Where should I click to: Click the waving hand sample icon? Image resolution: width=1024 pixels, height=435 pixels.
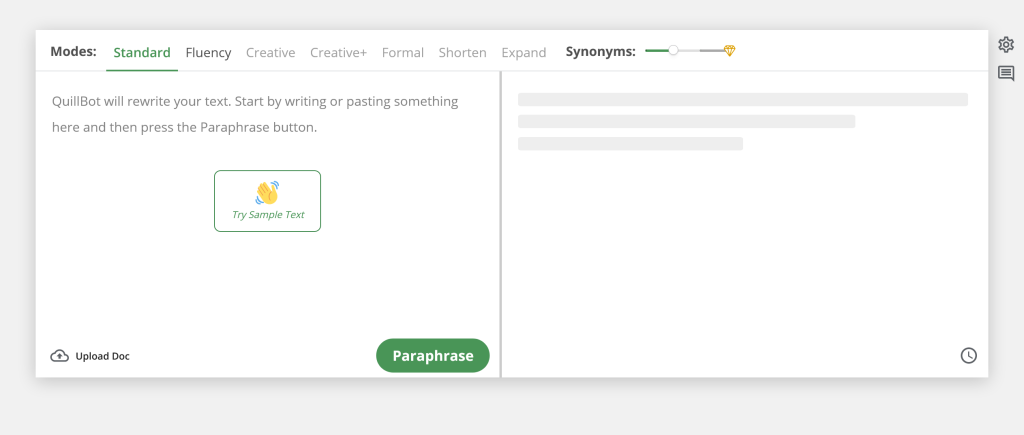coord(267,193)
